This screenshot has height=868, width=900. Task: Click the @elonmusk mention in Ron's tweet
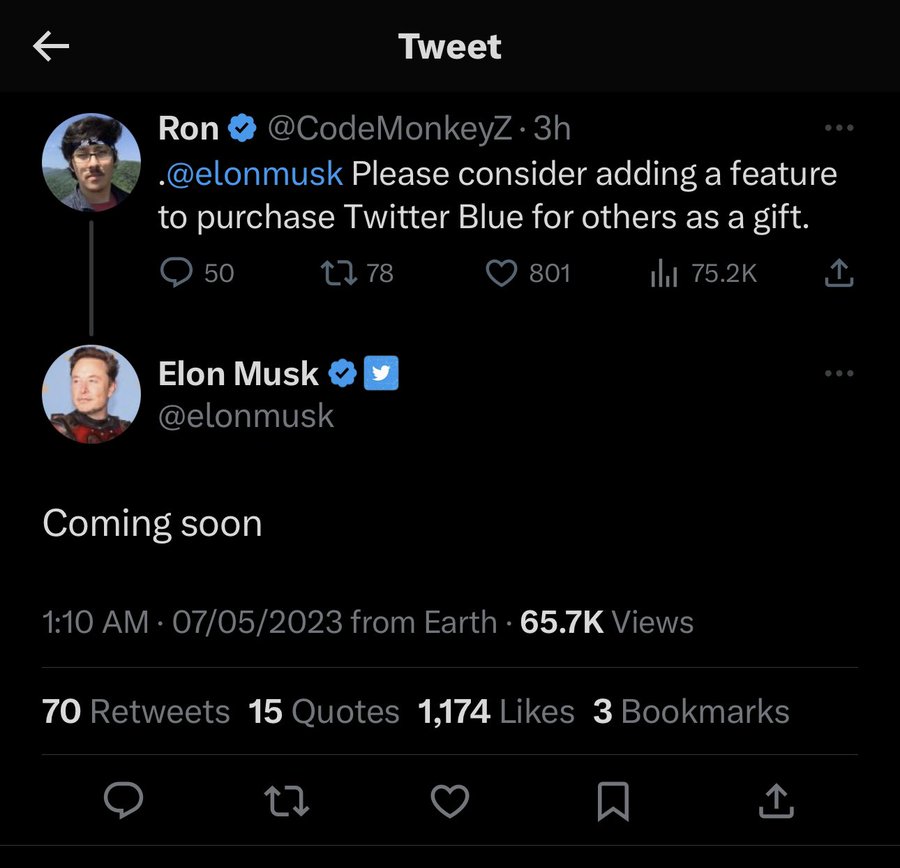pyautogui.click(x=255, y=173)
